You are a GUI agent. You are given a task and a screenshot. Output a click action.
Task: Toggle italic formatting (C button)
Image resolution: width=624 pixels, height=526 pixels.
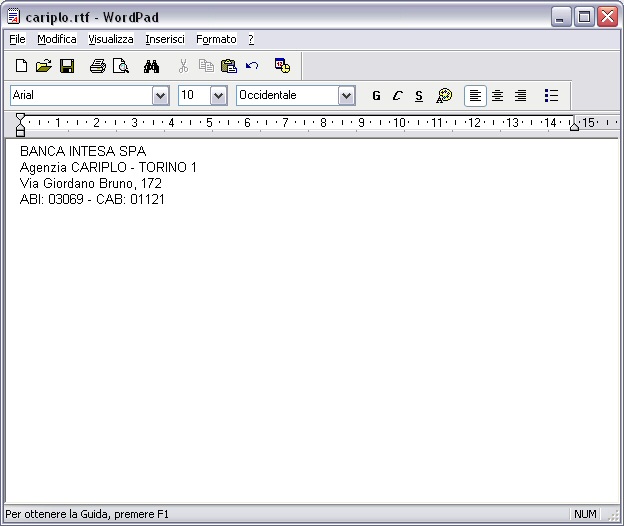point(397,95)
